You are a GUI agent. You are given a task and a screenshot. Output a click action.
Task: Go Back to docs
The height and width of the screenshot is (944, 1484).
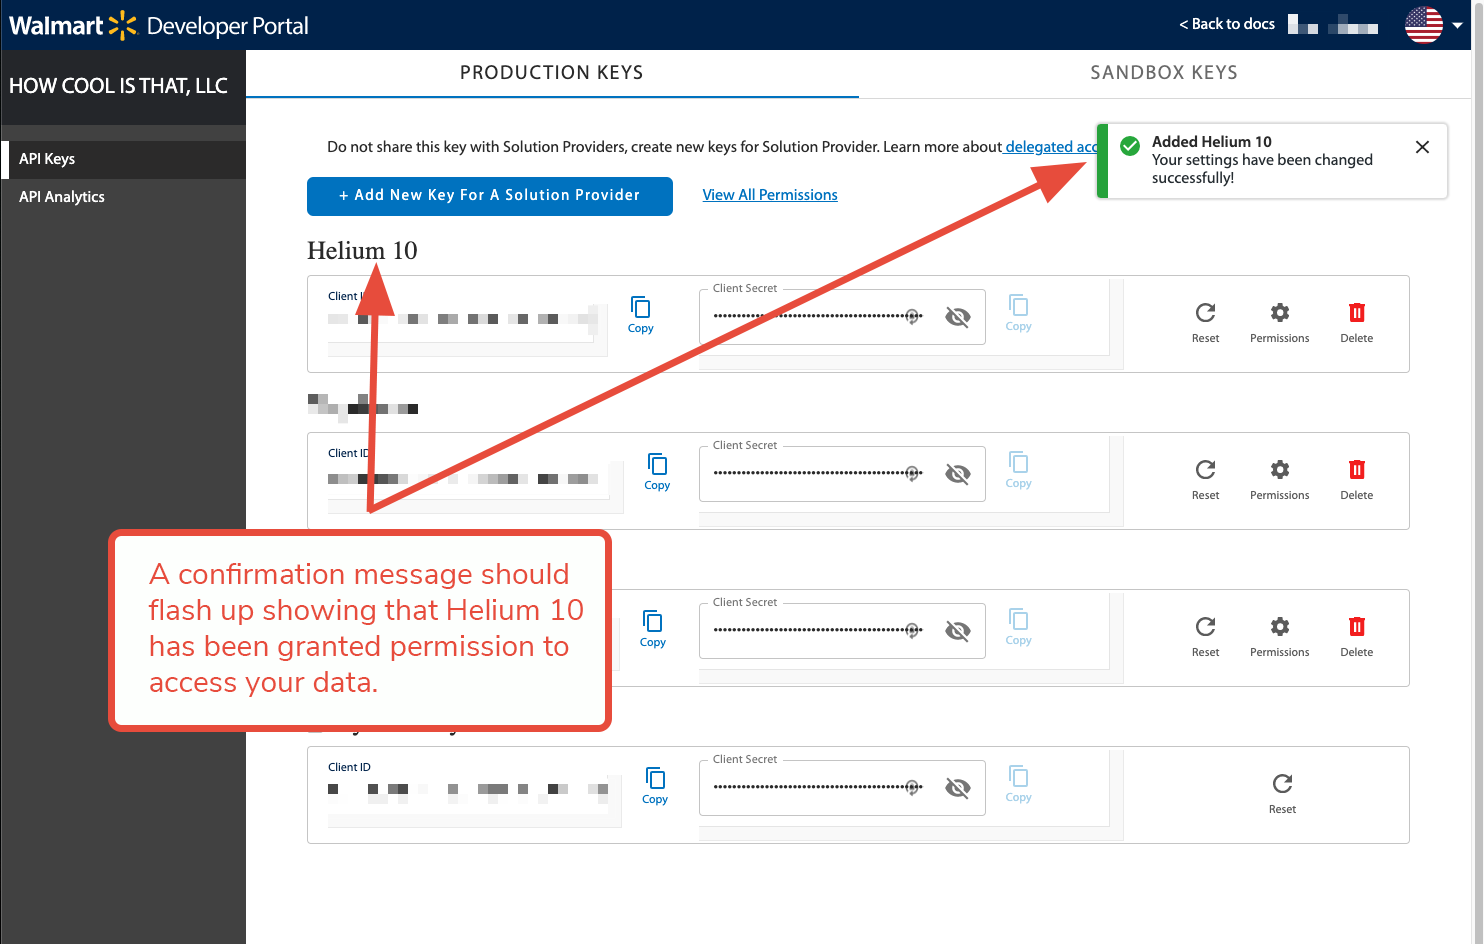coord(1227,24)
